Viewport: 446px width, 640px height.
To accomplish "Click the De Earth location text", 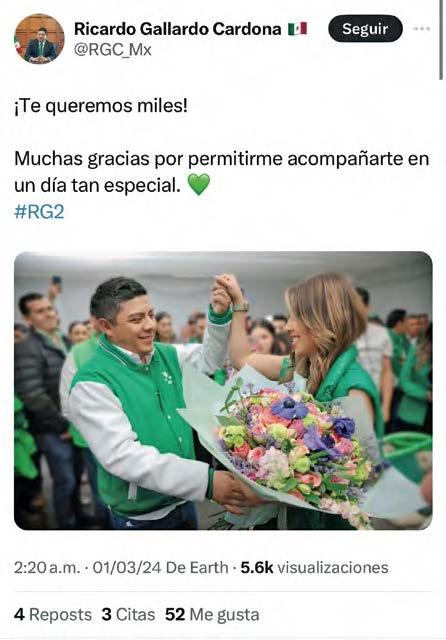I will (197, 568).
